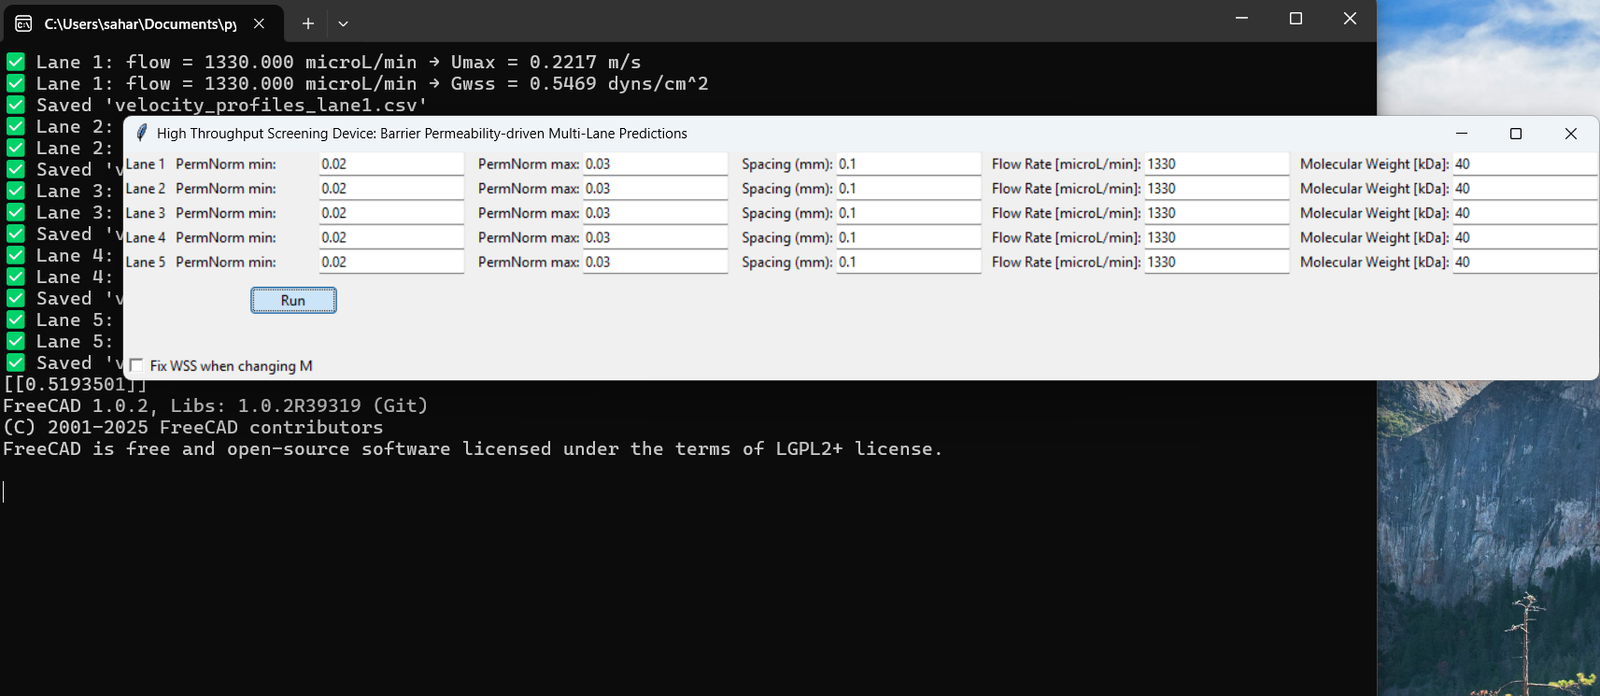Click the terminal icon in the tab

point(23,23)
